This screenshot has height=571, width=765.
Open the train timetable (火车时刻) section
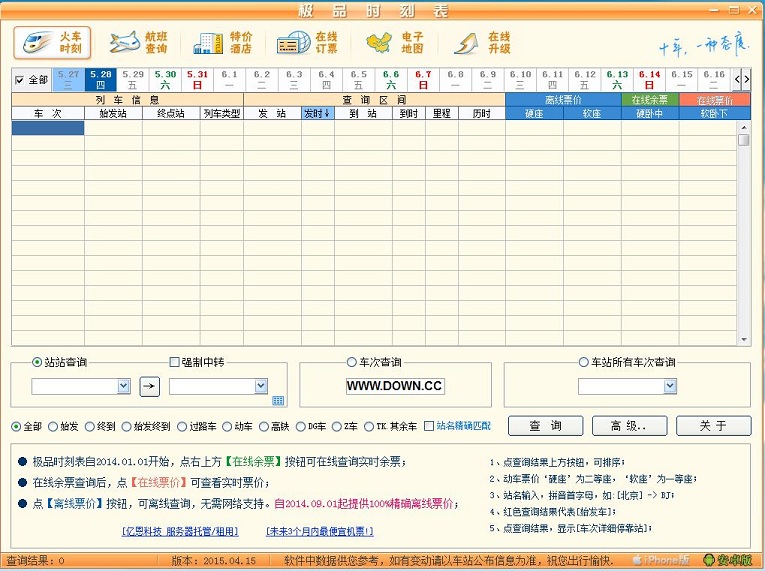point(52,42)
